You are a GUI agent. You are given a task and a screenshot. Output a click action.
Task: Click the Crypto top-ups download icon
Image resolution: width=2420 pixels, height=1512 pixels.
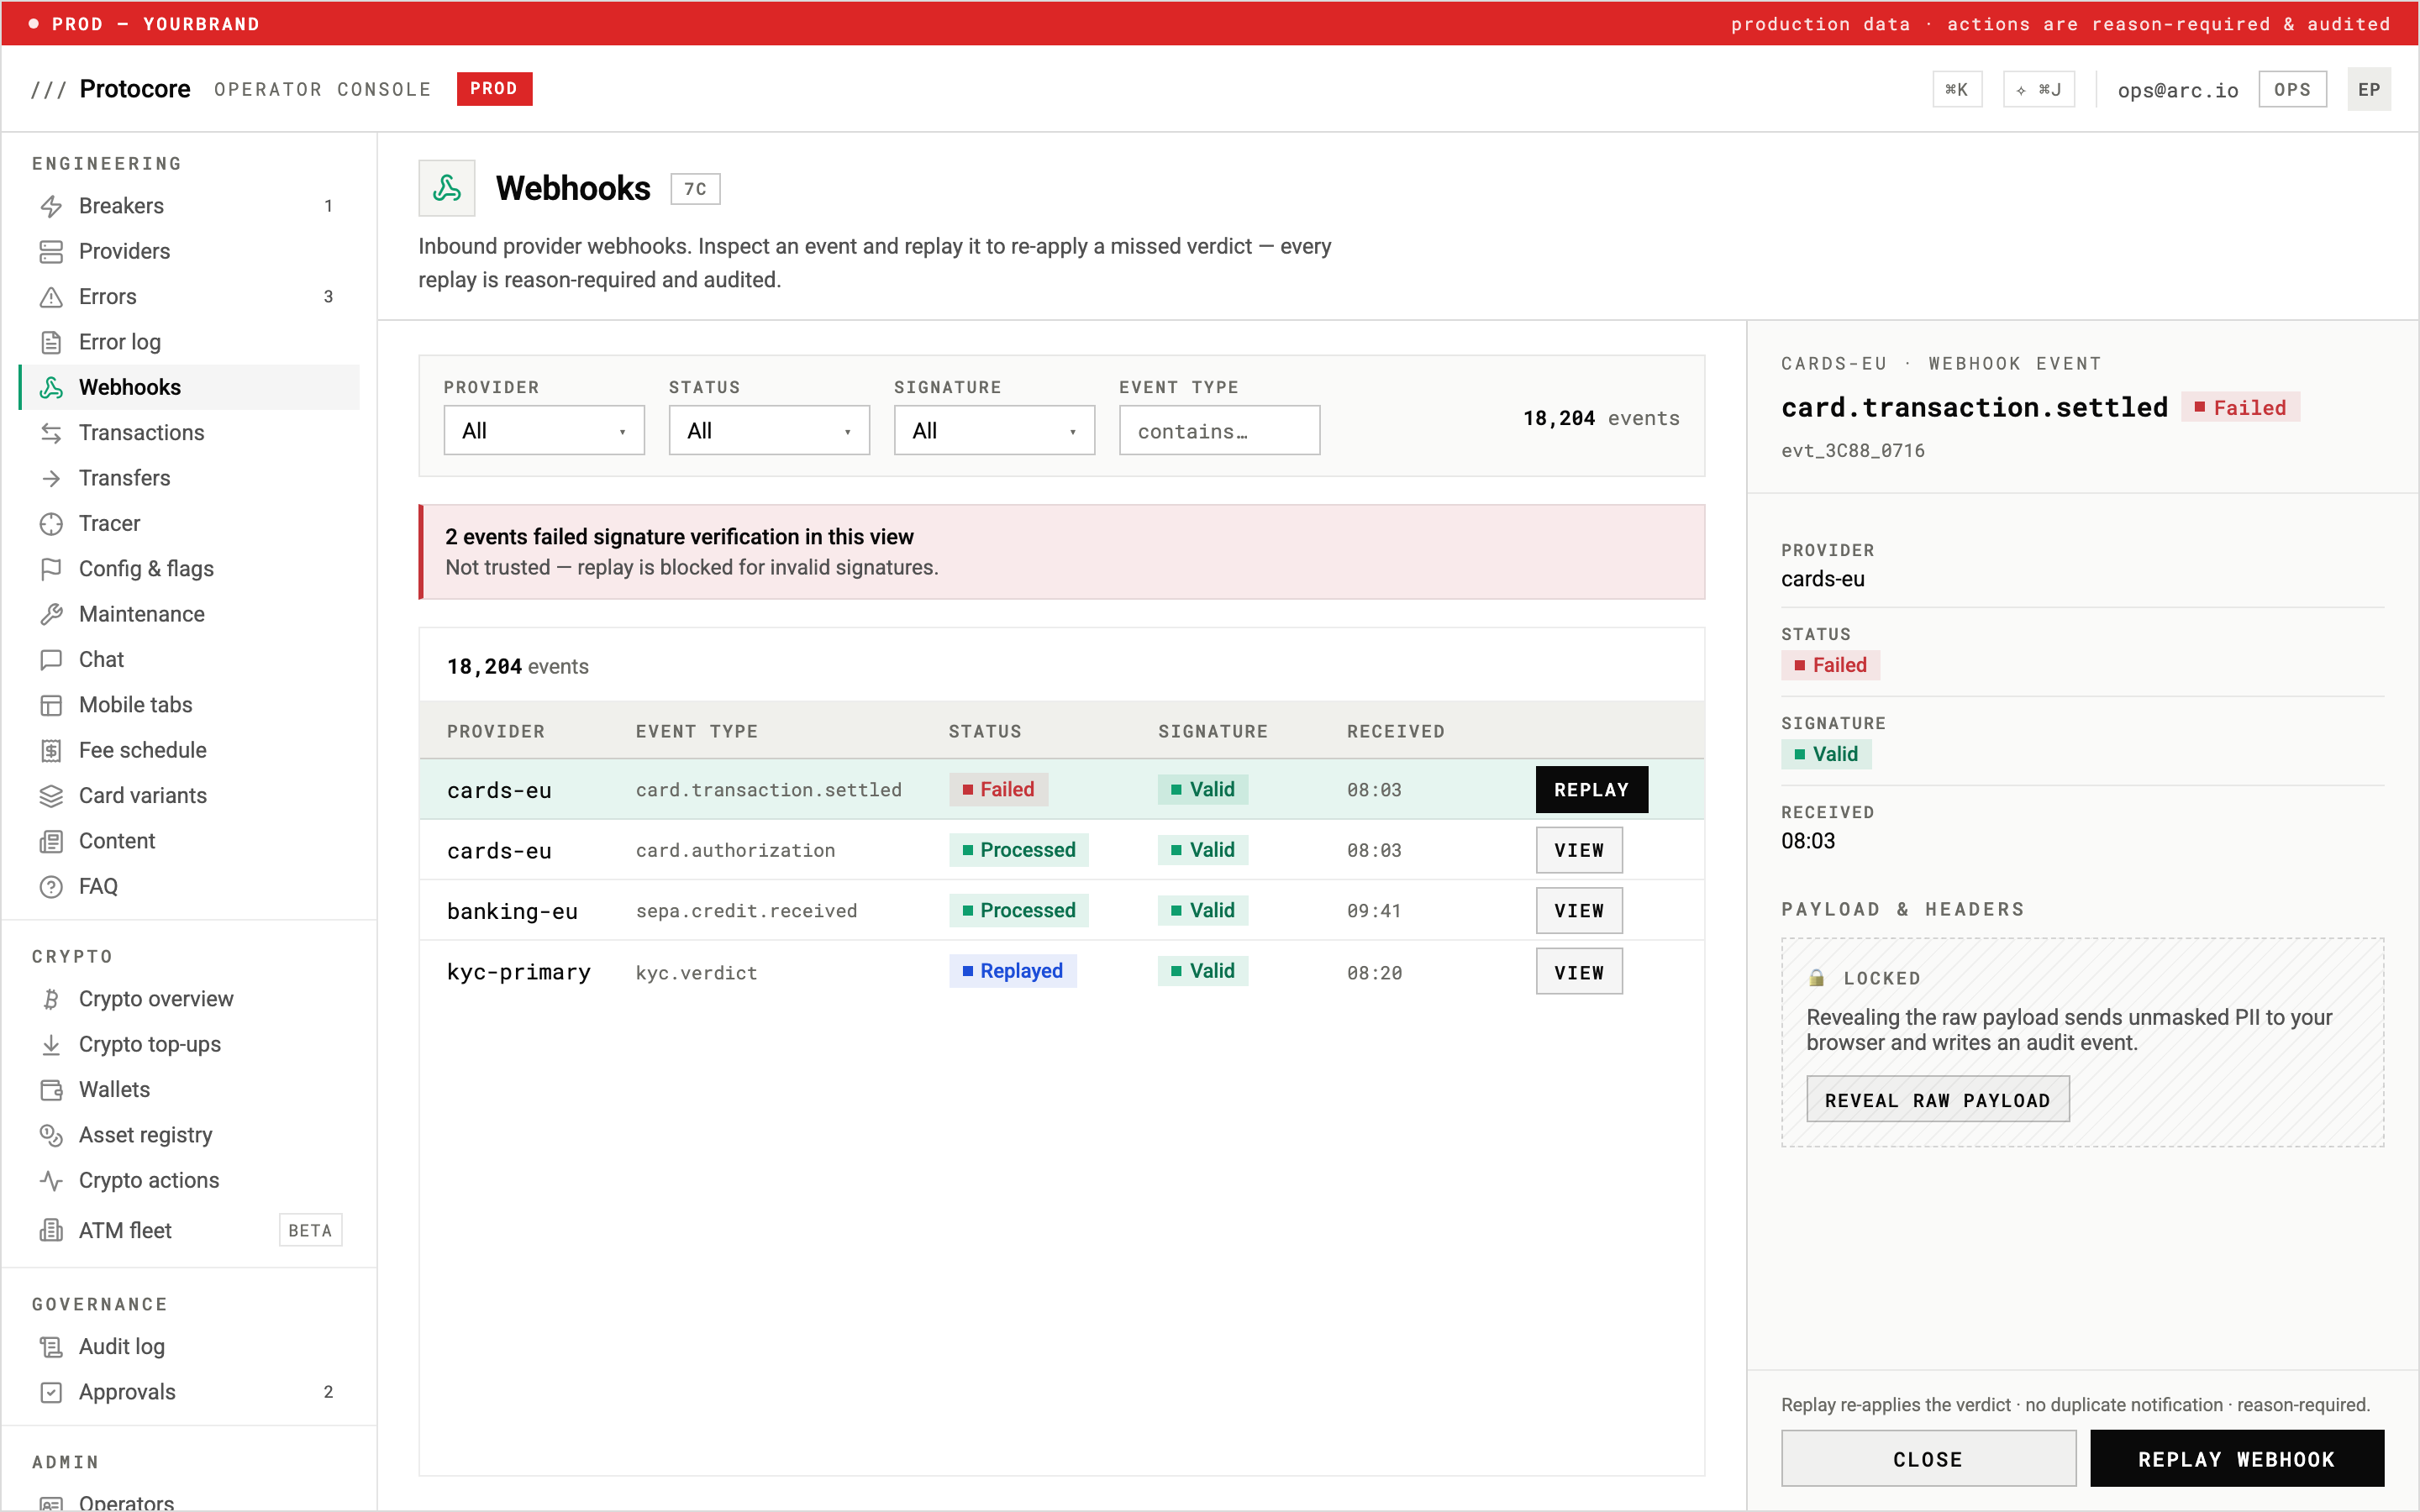[x=51, y=1044]
